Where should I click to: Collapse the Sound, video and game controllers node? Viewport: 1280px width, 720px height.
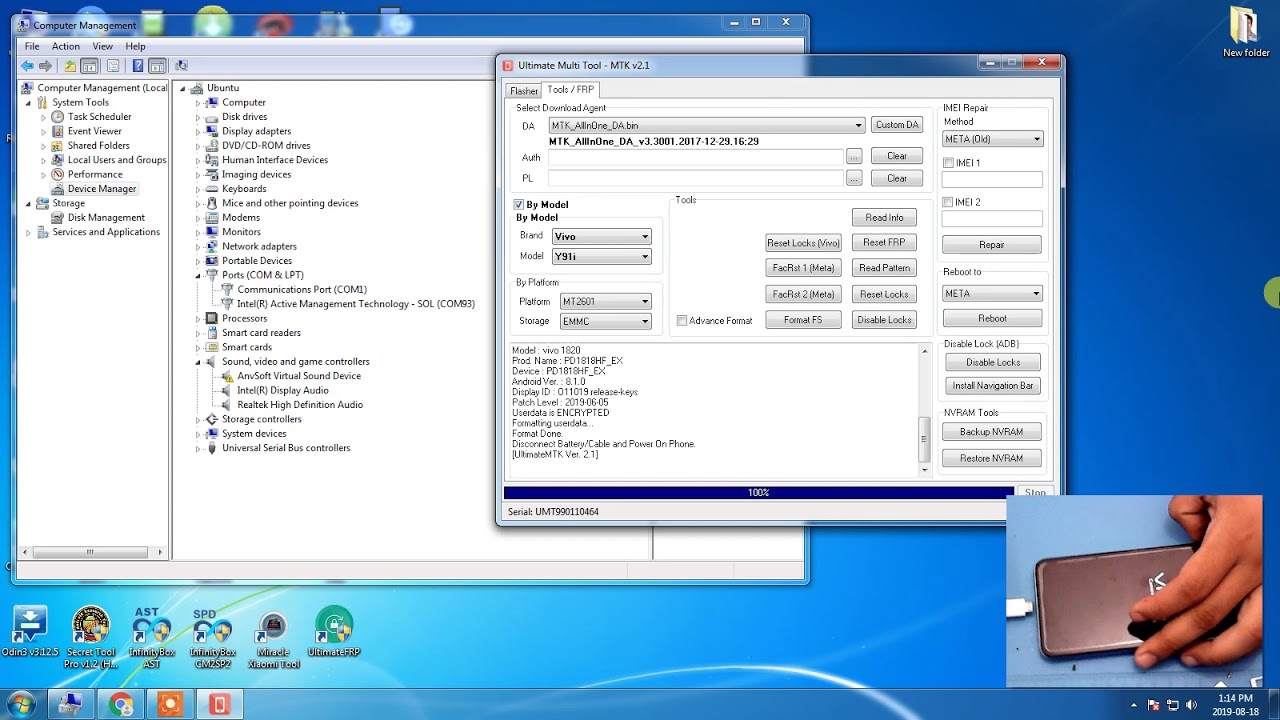(198, 362)
